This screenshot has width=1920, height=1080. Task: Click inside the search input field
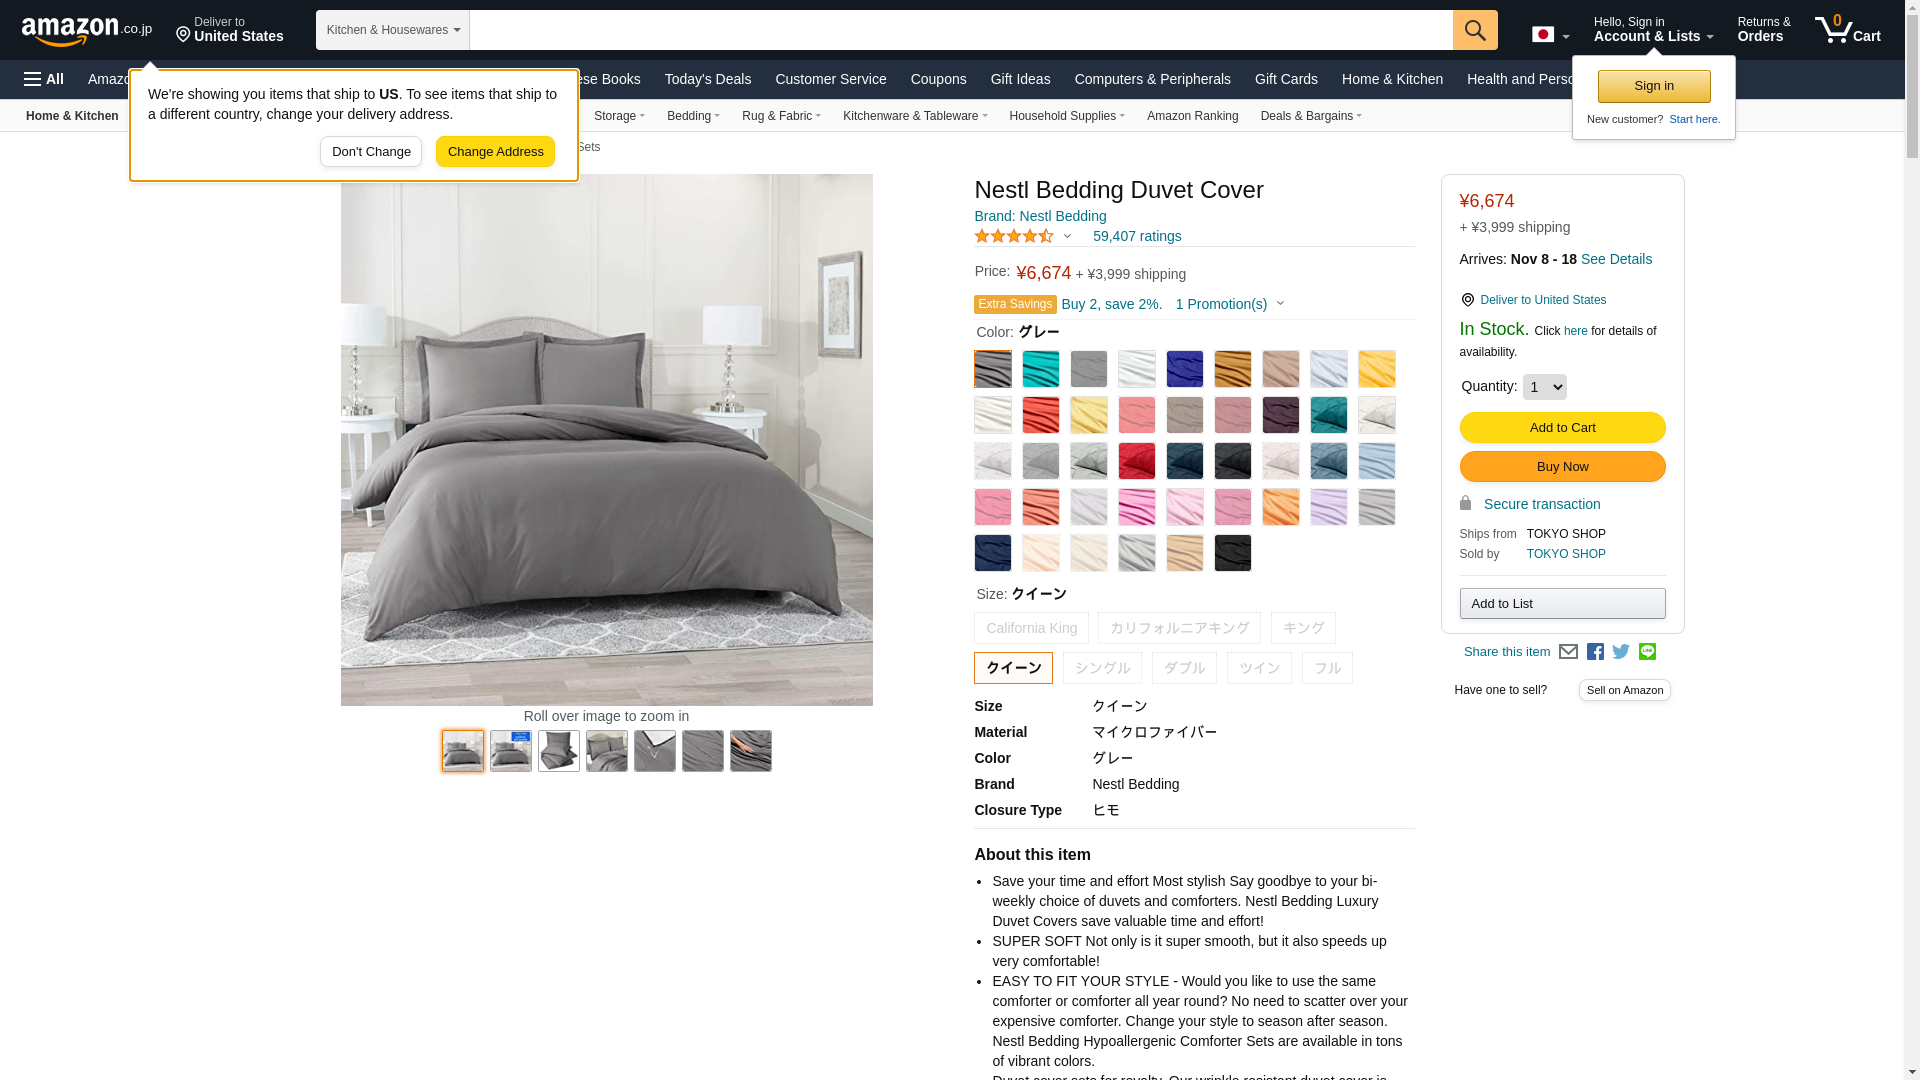(961, 30)
